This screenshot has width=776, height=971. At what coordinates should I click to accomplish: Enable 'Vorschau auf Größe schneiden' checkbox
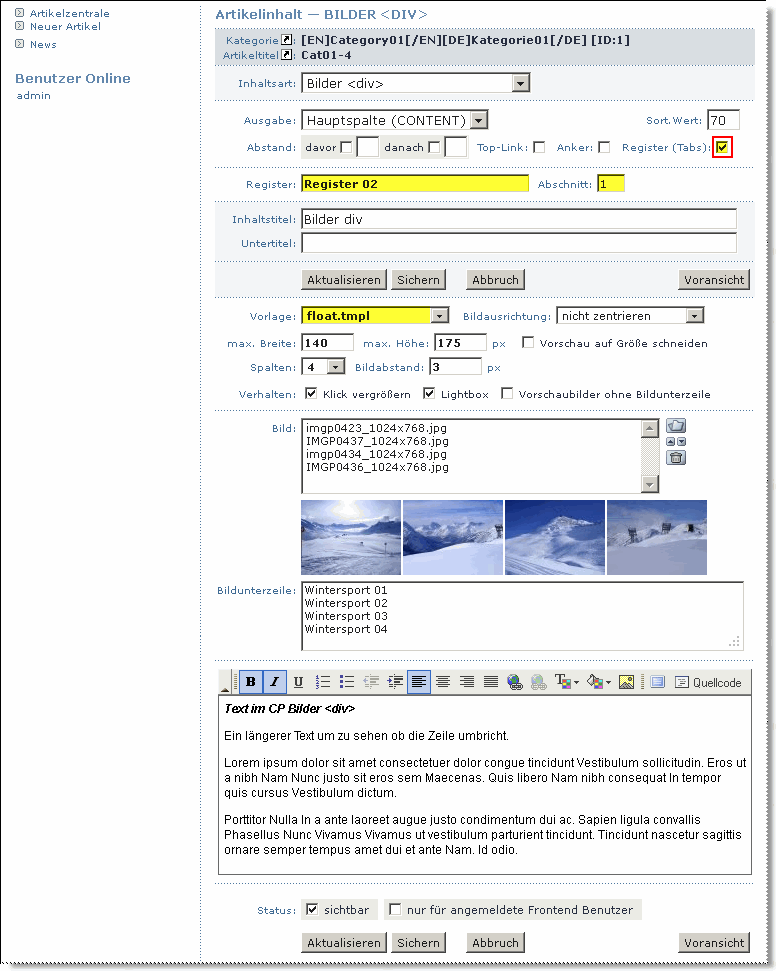[x=528, y=343]
